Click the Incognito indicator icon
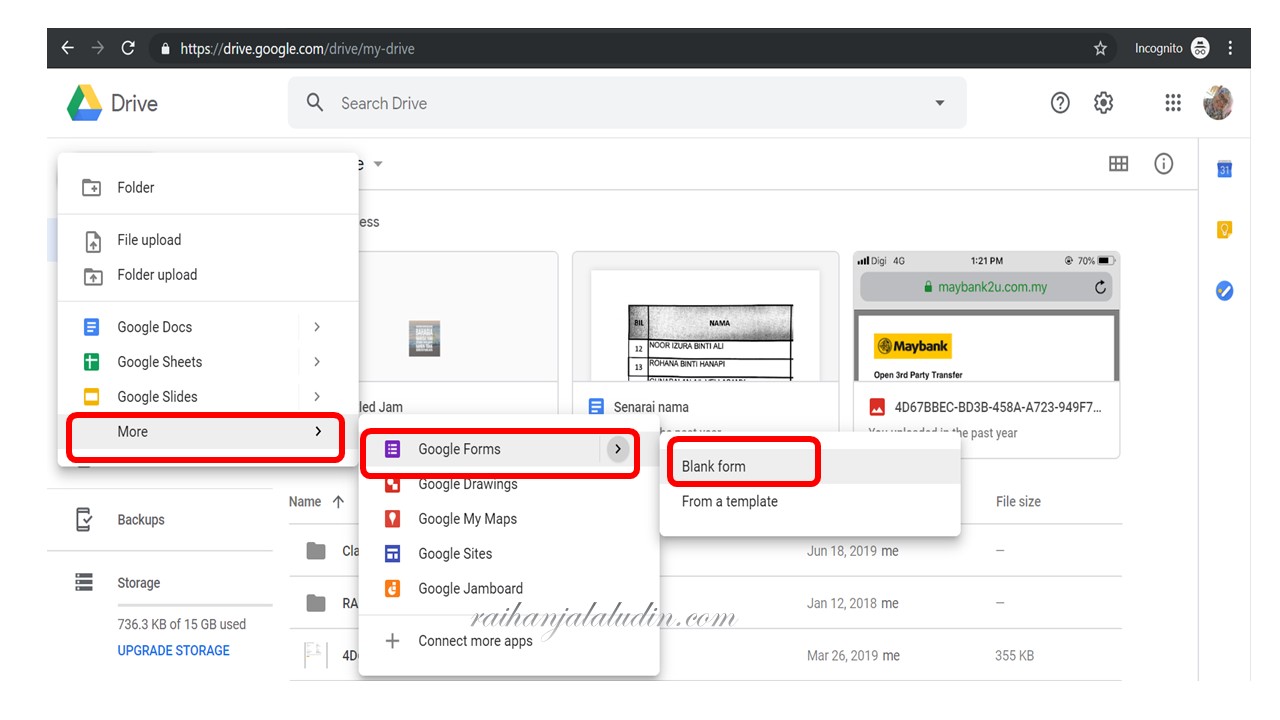 pos(1200,48)
